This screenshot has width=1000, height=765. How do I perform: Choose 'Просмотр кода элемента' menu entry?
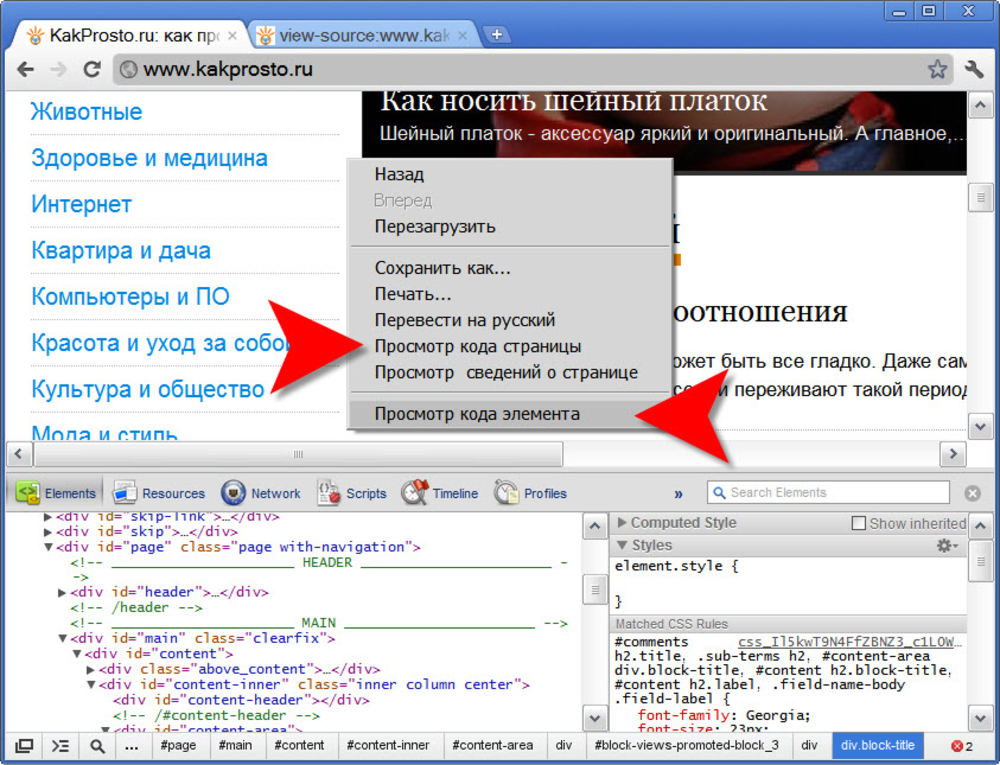tap(477, 413)
